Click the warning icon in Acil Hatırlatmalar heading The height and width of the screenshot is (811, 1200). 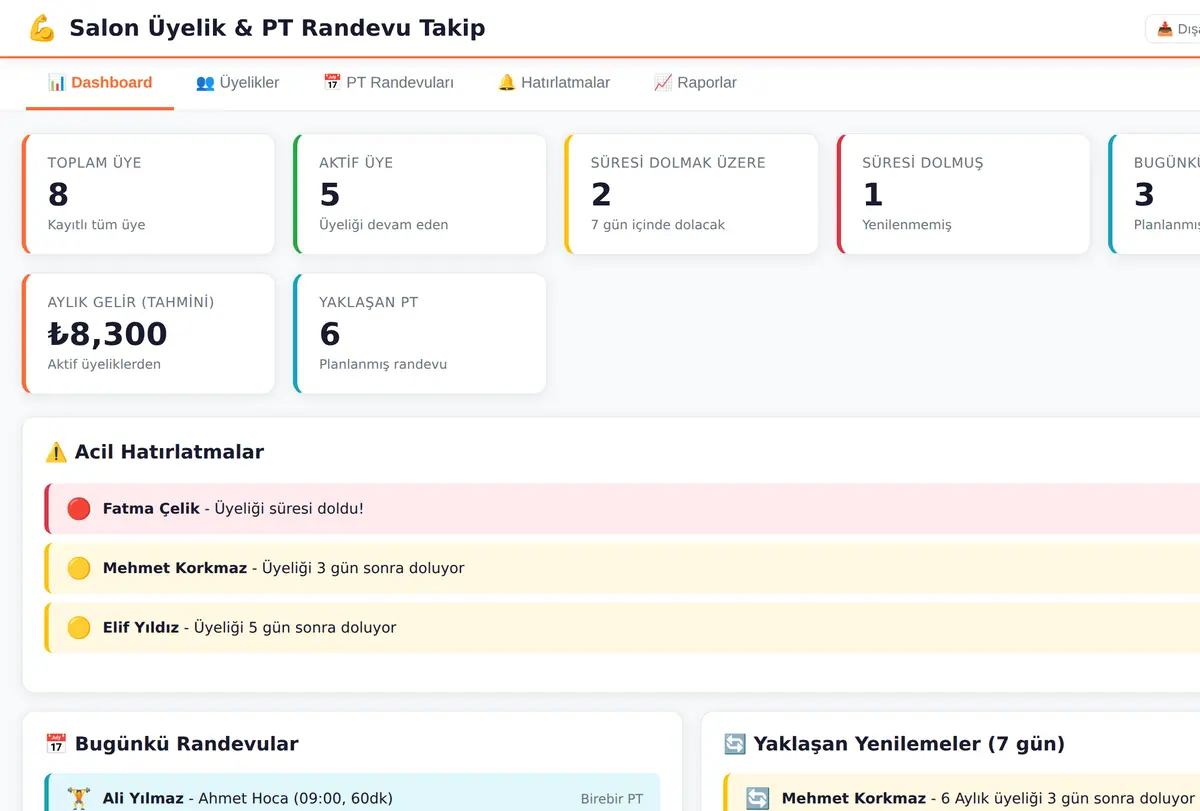click(56, 452)
